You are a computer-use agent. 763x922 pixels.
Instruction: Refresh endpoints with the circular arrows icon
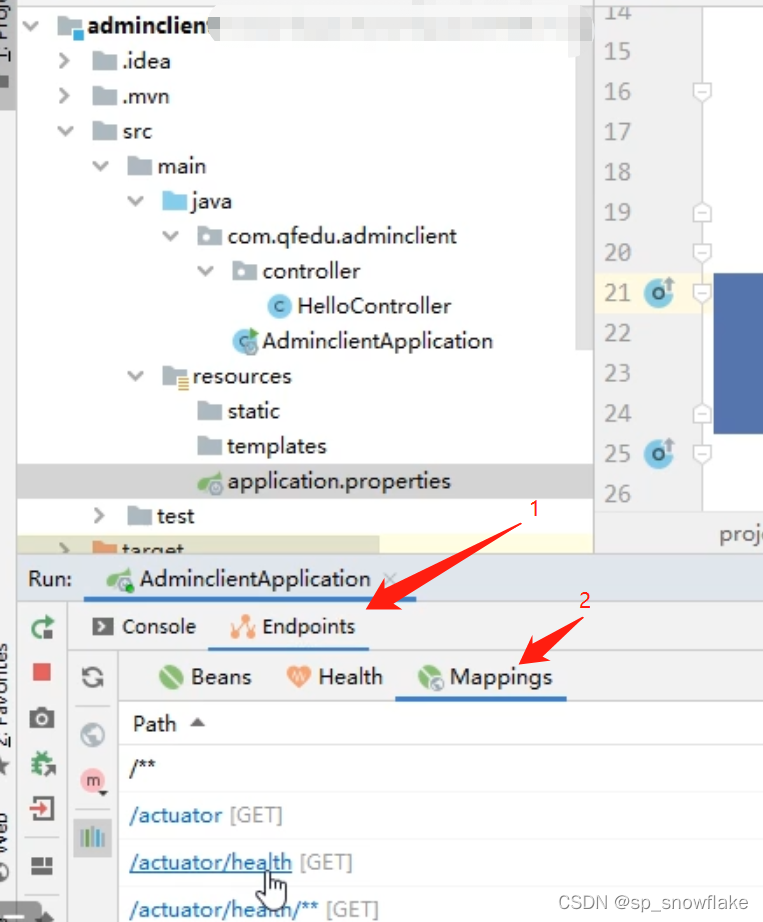click(x=93, y=677)
